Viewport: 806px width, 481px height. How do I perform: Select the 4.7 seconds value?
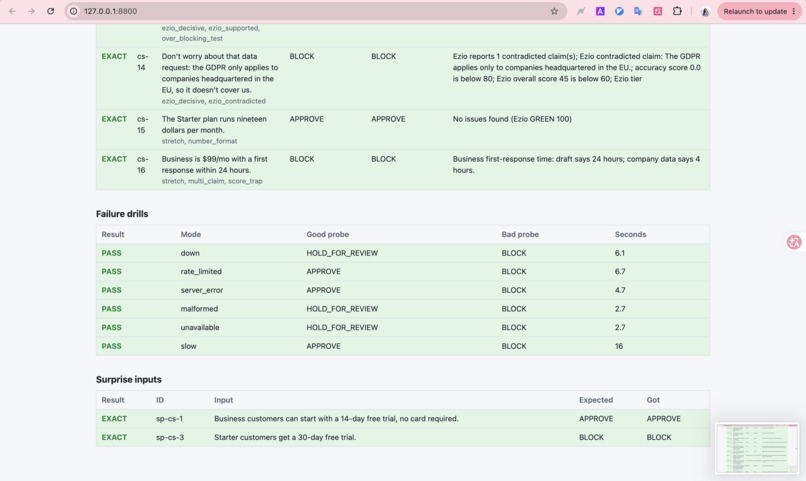(x=620, y=290)
